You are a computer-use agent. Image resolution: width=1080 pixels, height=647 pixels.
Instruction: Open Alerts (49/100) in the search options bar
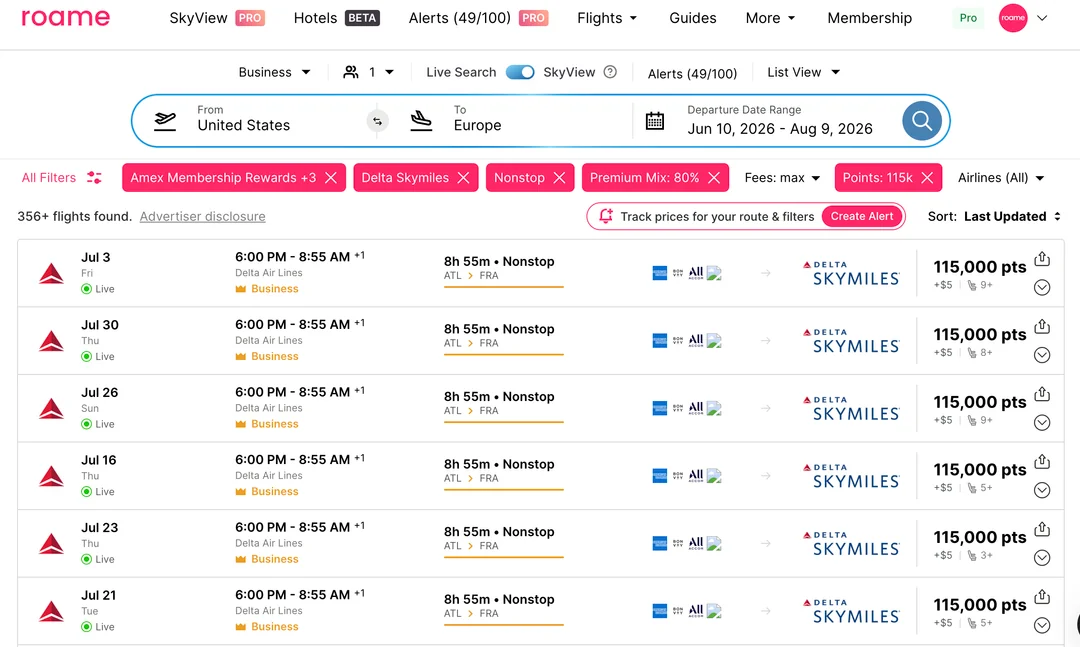click(692, 73)
